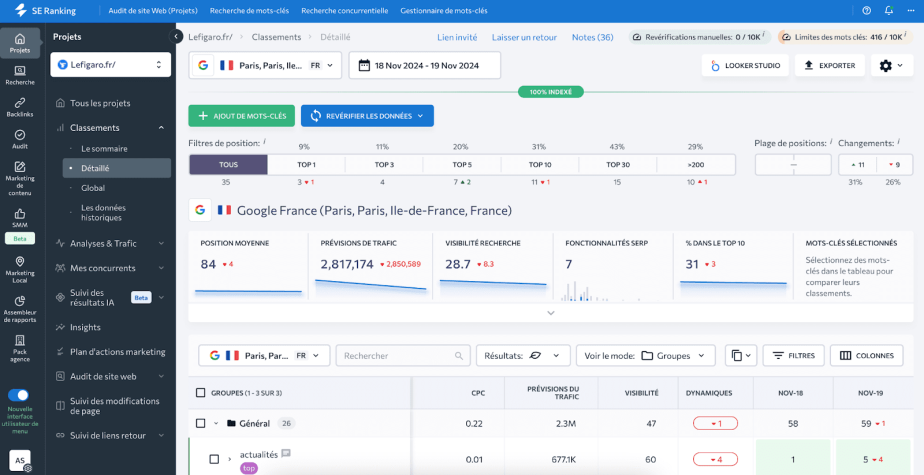Open the date range 18 Nov - 19 Nov 2024
The image size is (924, 475).
pyautogui.click(x=425, y=65)
